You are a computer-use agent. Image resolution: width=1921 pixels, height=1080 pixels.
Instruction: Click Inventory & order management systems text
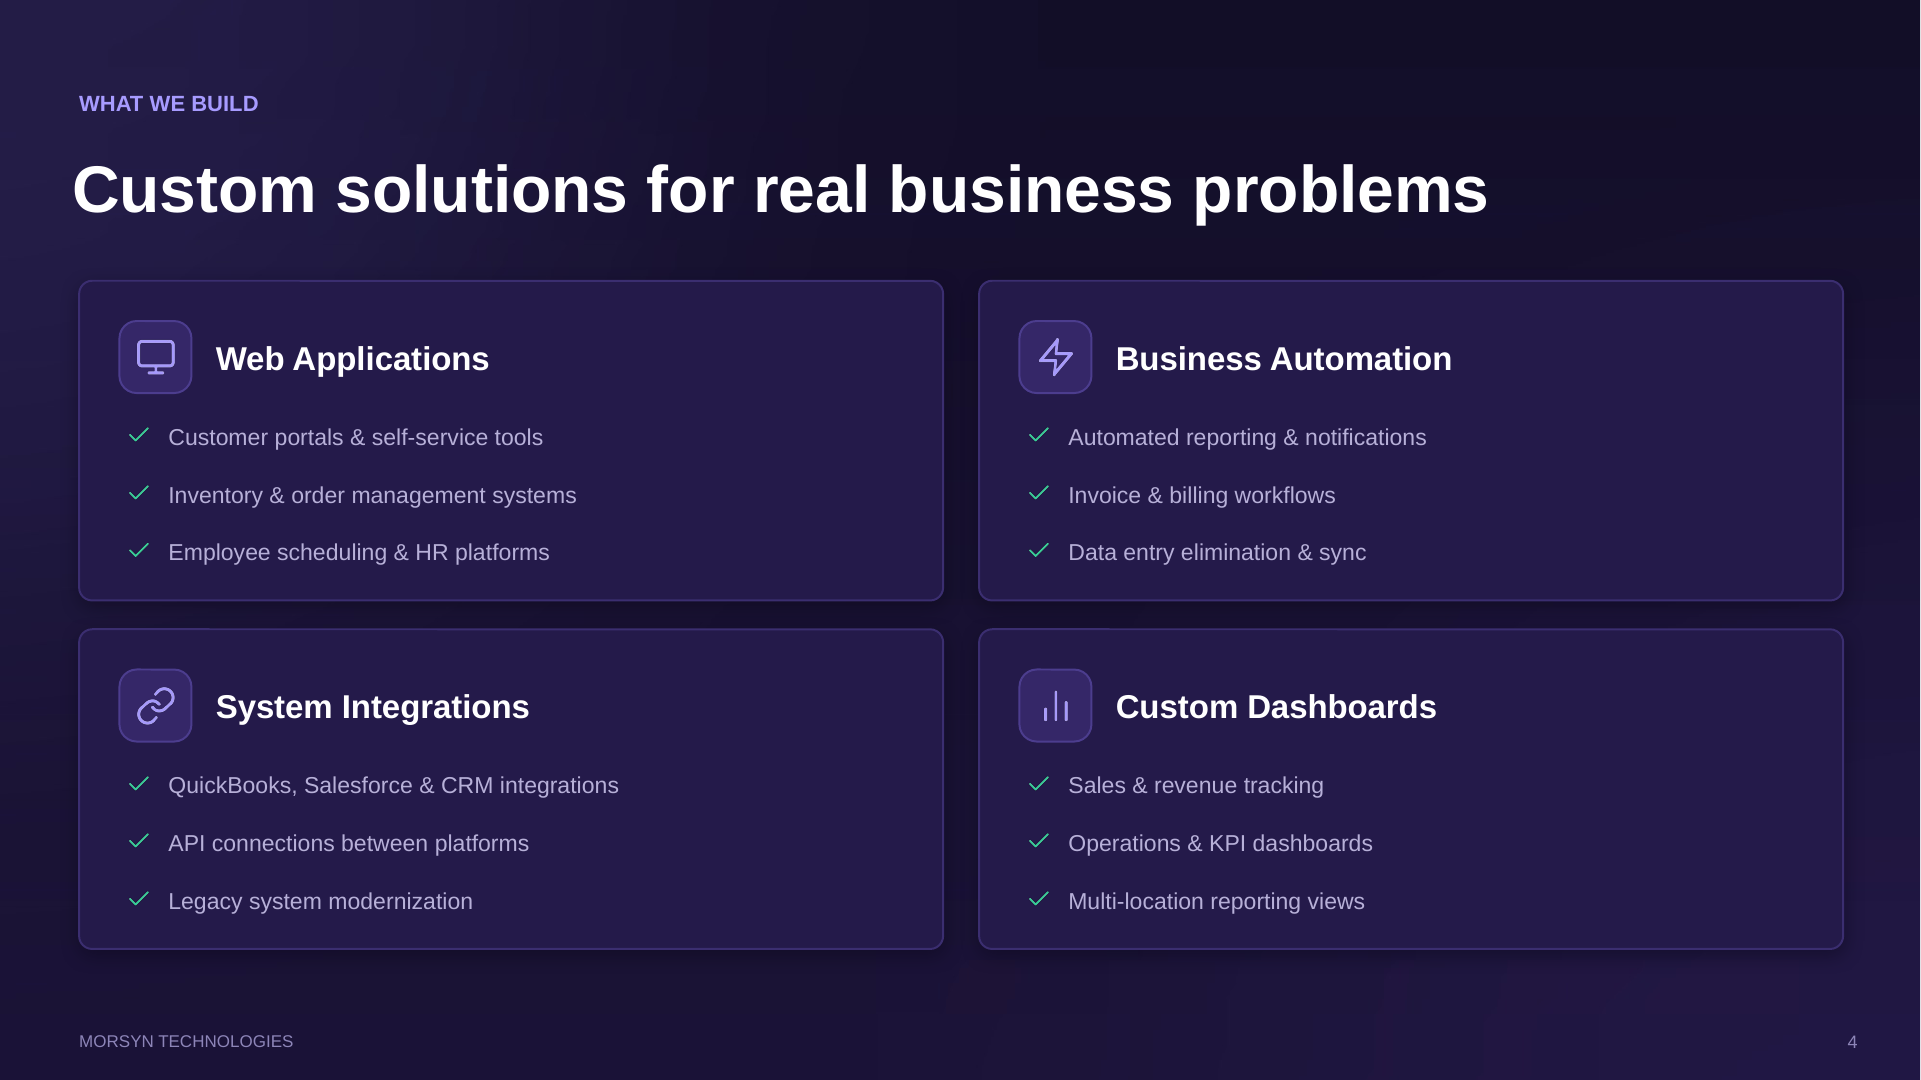(372, 496)
